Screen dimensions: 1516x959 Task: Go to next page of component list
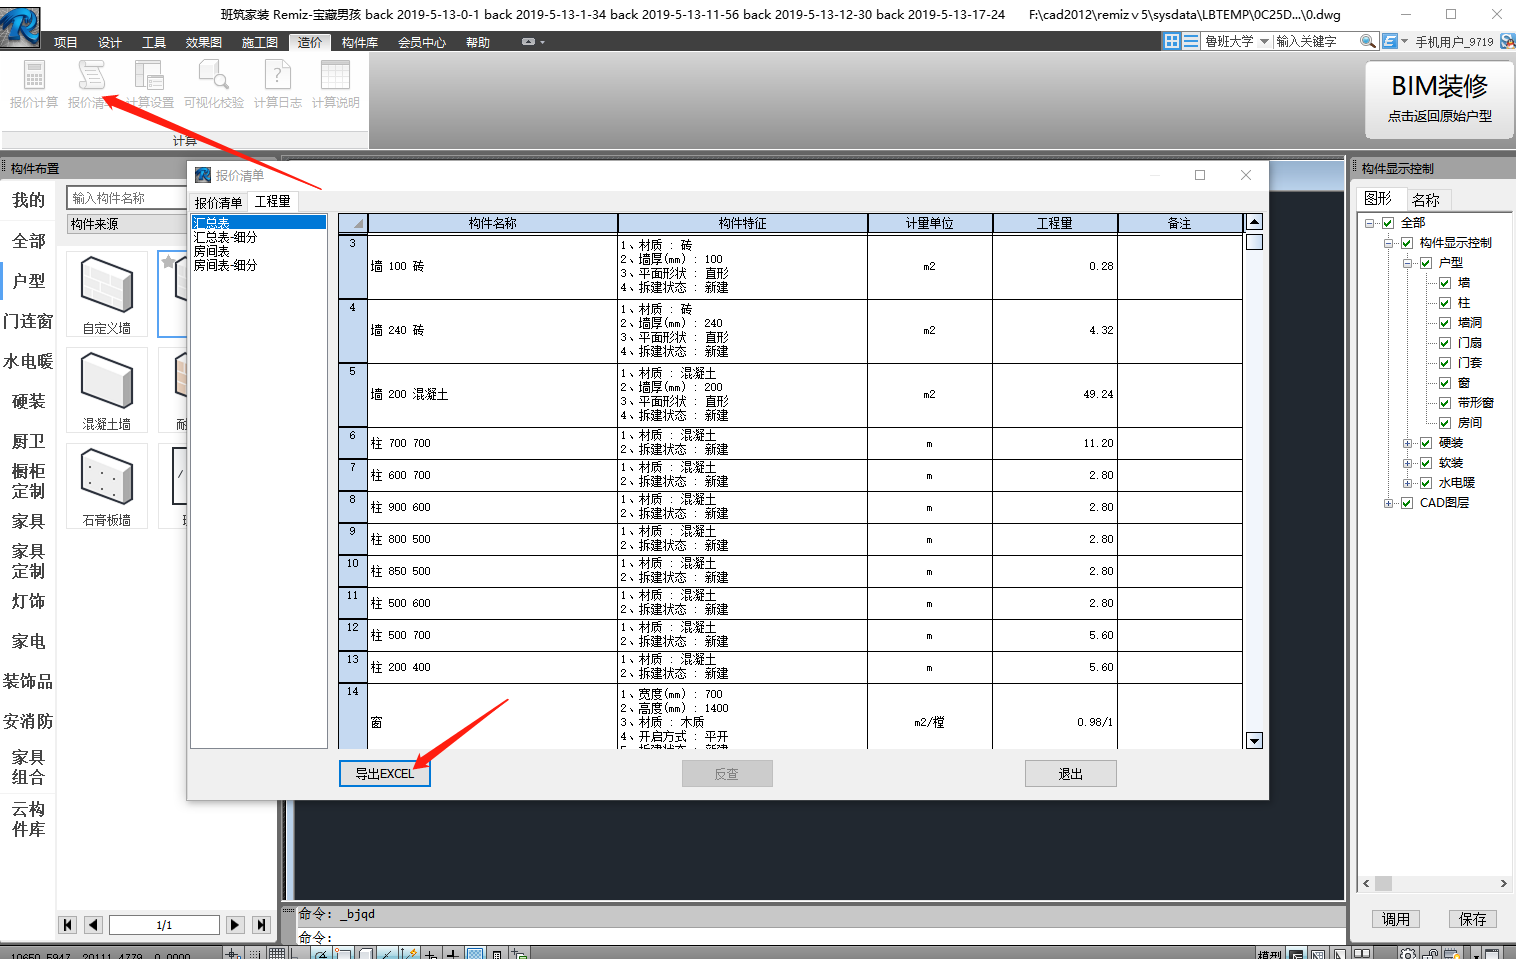tap(235, 925)
